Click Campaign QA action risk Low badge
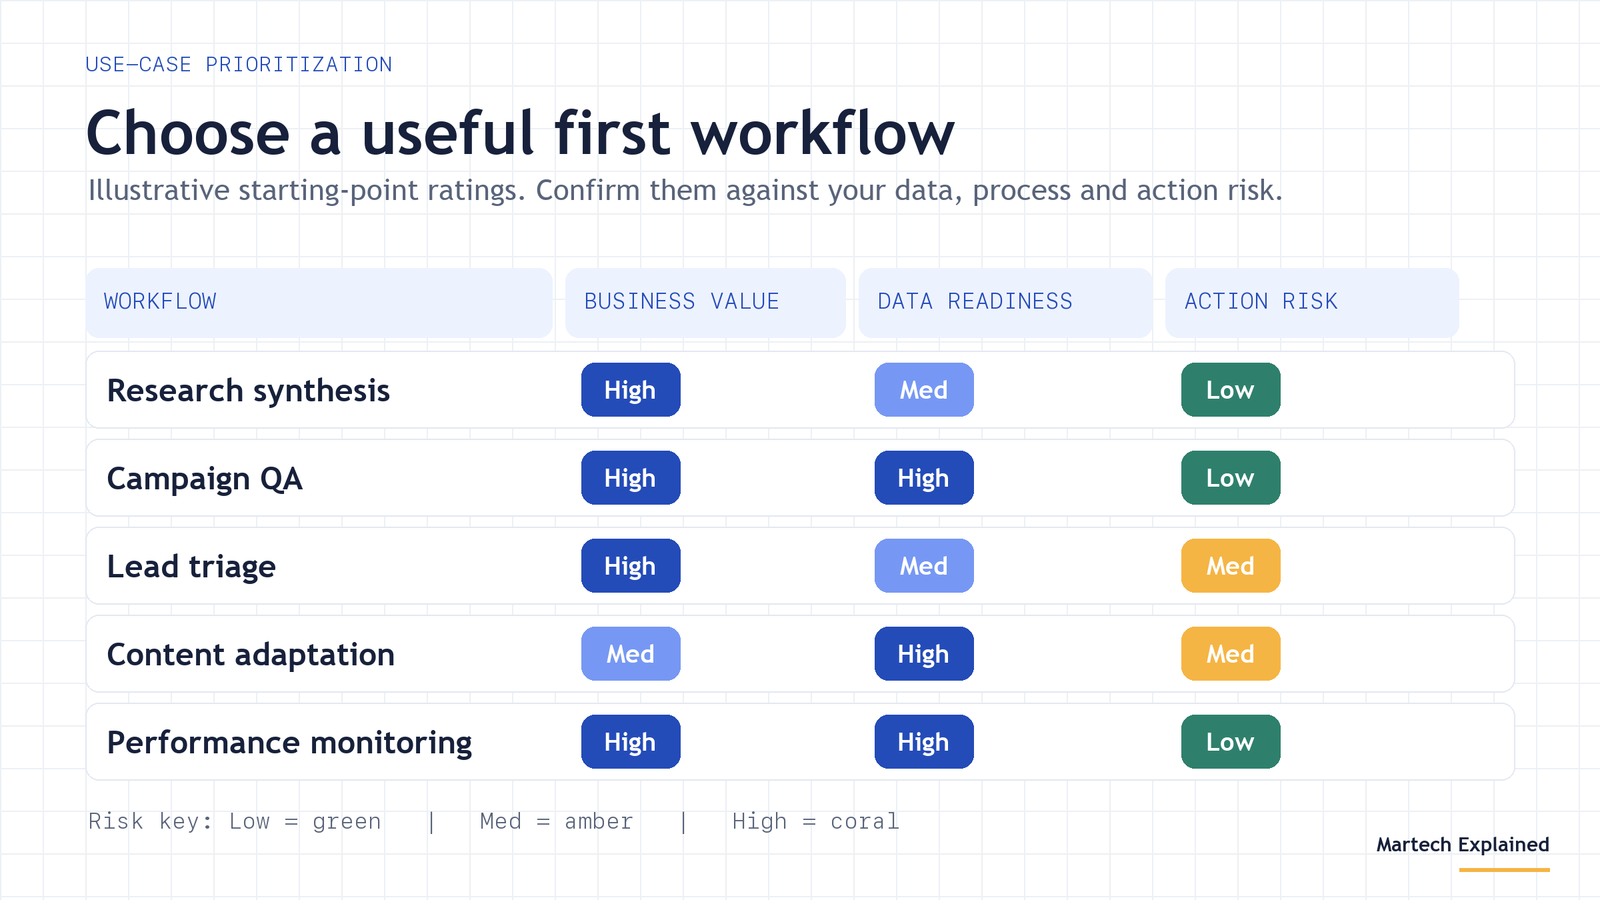 click(1231, 478)
